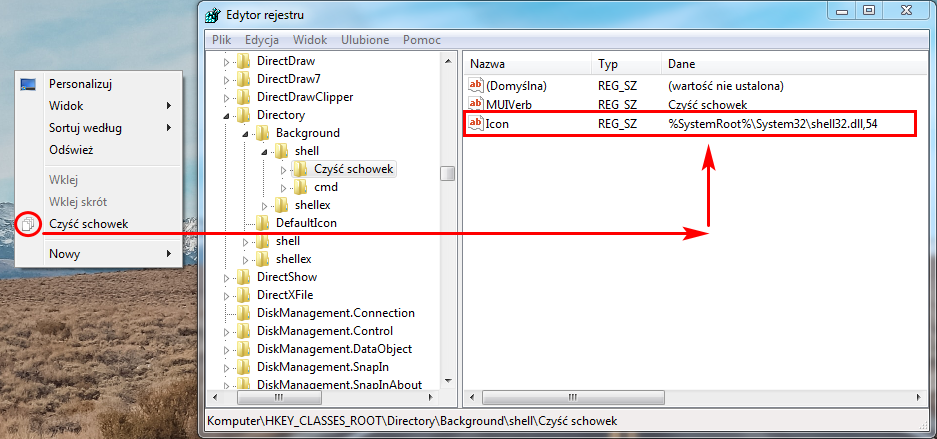Expand the DirectDraw7 tree node
937x439 pixels.
point(226,79)
